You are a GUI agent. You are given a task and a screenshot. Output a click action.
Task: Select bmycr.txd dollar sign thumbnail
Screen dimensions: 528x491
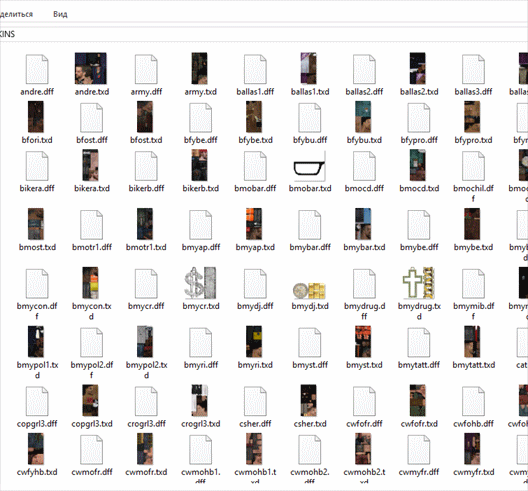(x=200, y=283)
